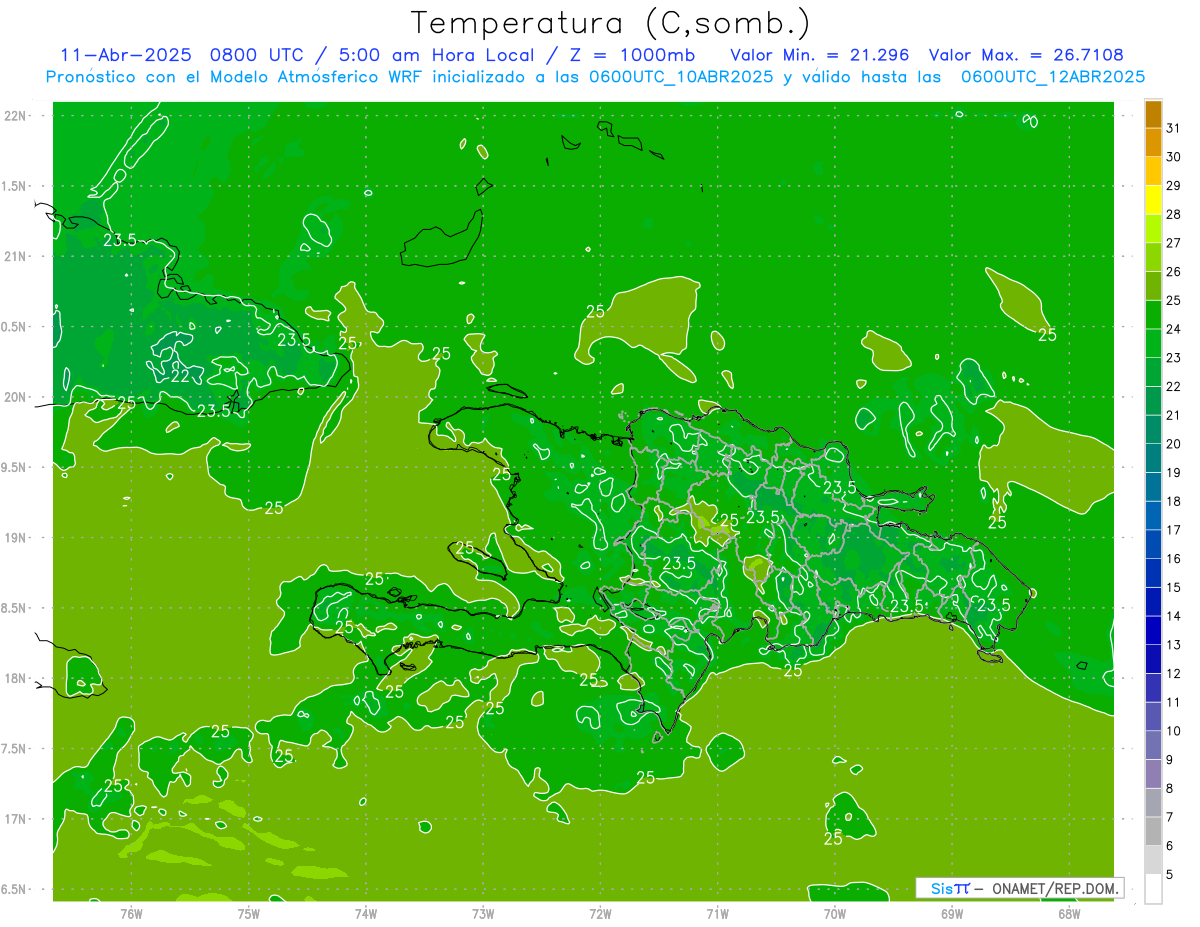Pick the dark blue swatch between 12 and 13
1200x927 pixels.
pyautogui.click(x=1153, y=659)
